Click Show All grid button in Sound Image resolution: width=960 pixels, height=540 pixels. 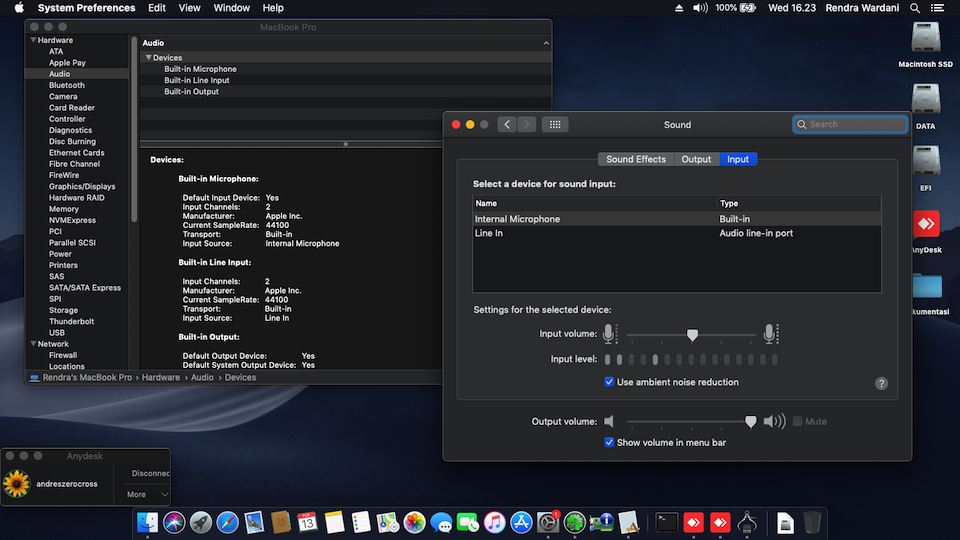(555, 124)
